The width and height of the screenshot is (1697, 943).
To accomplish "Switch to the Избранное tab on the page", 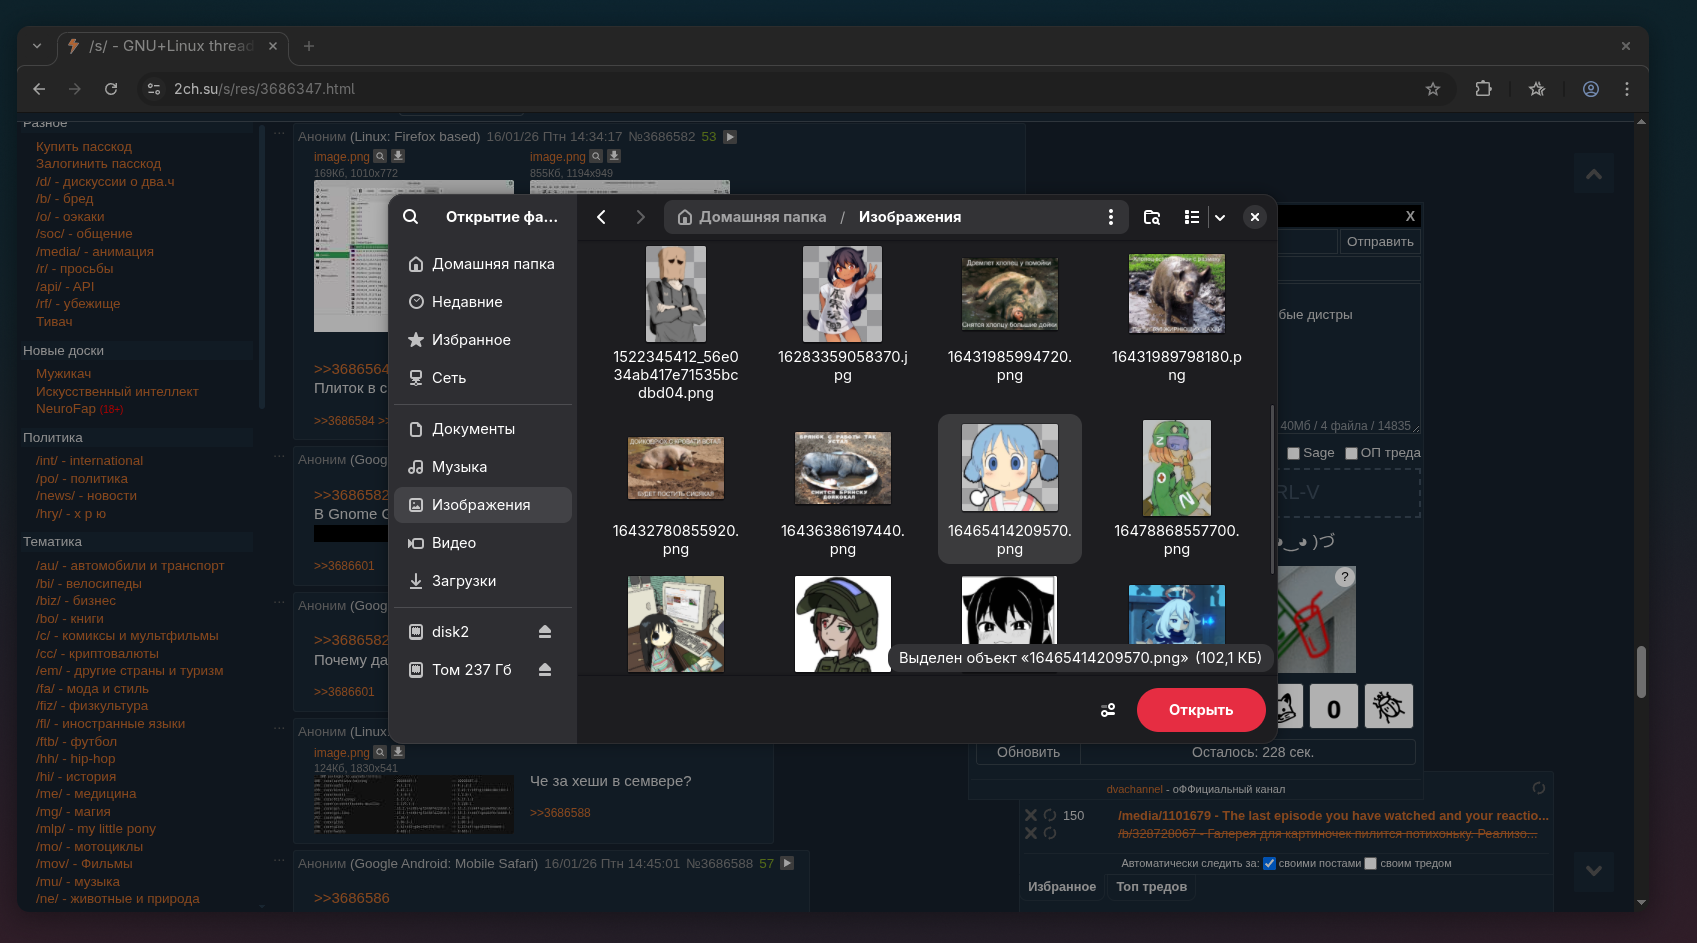I will pos(1062,887).
